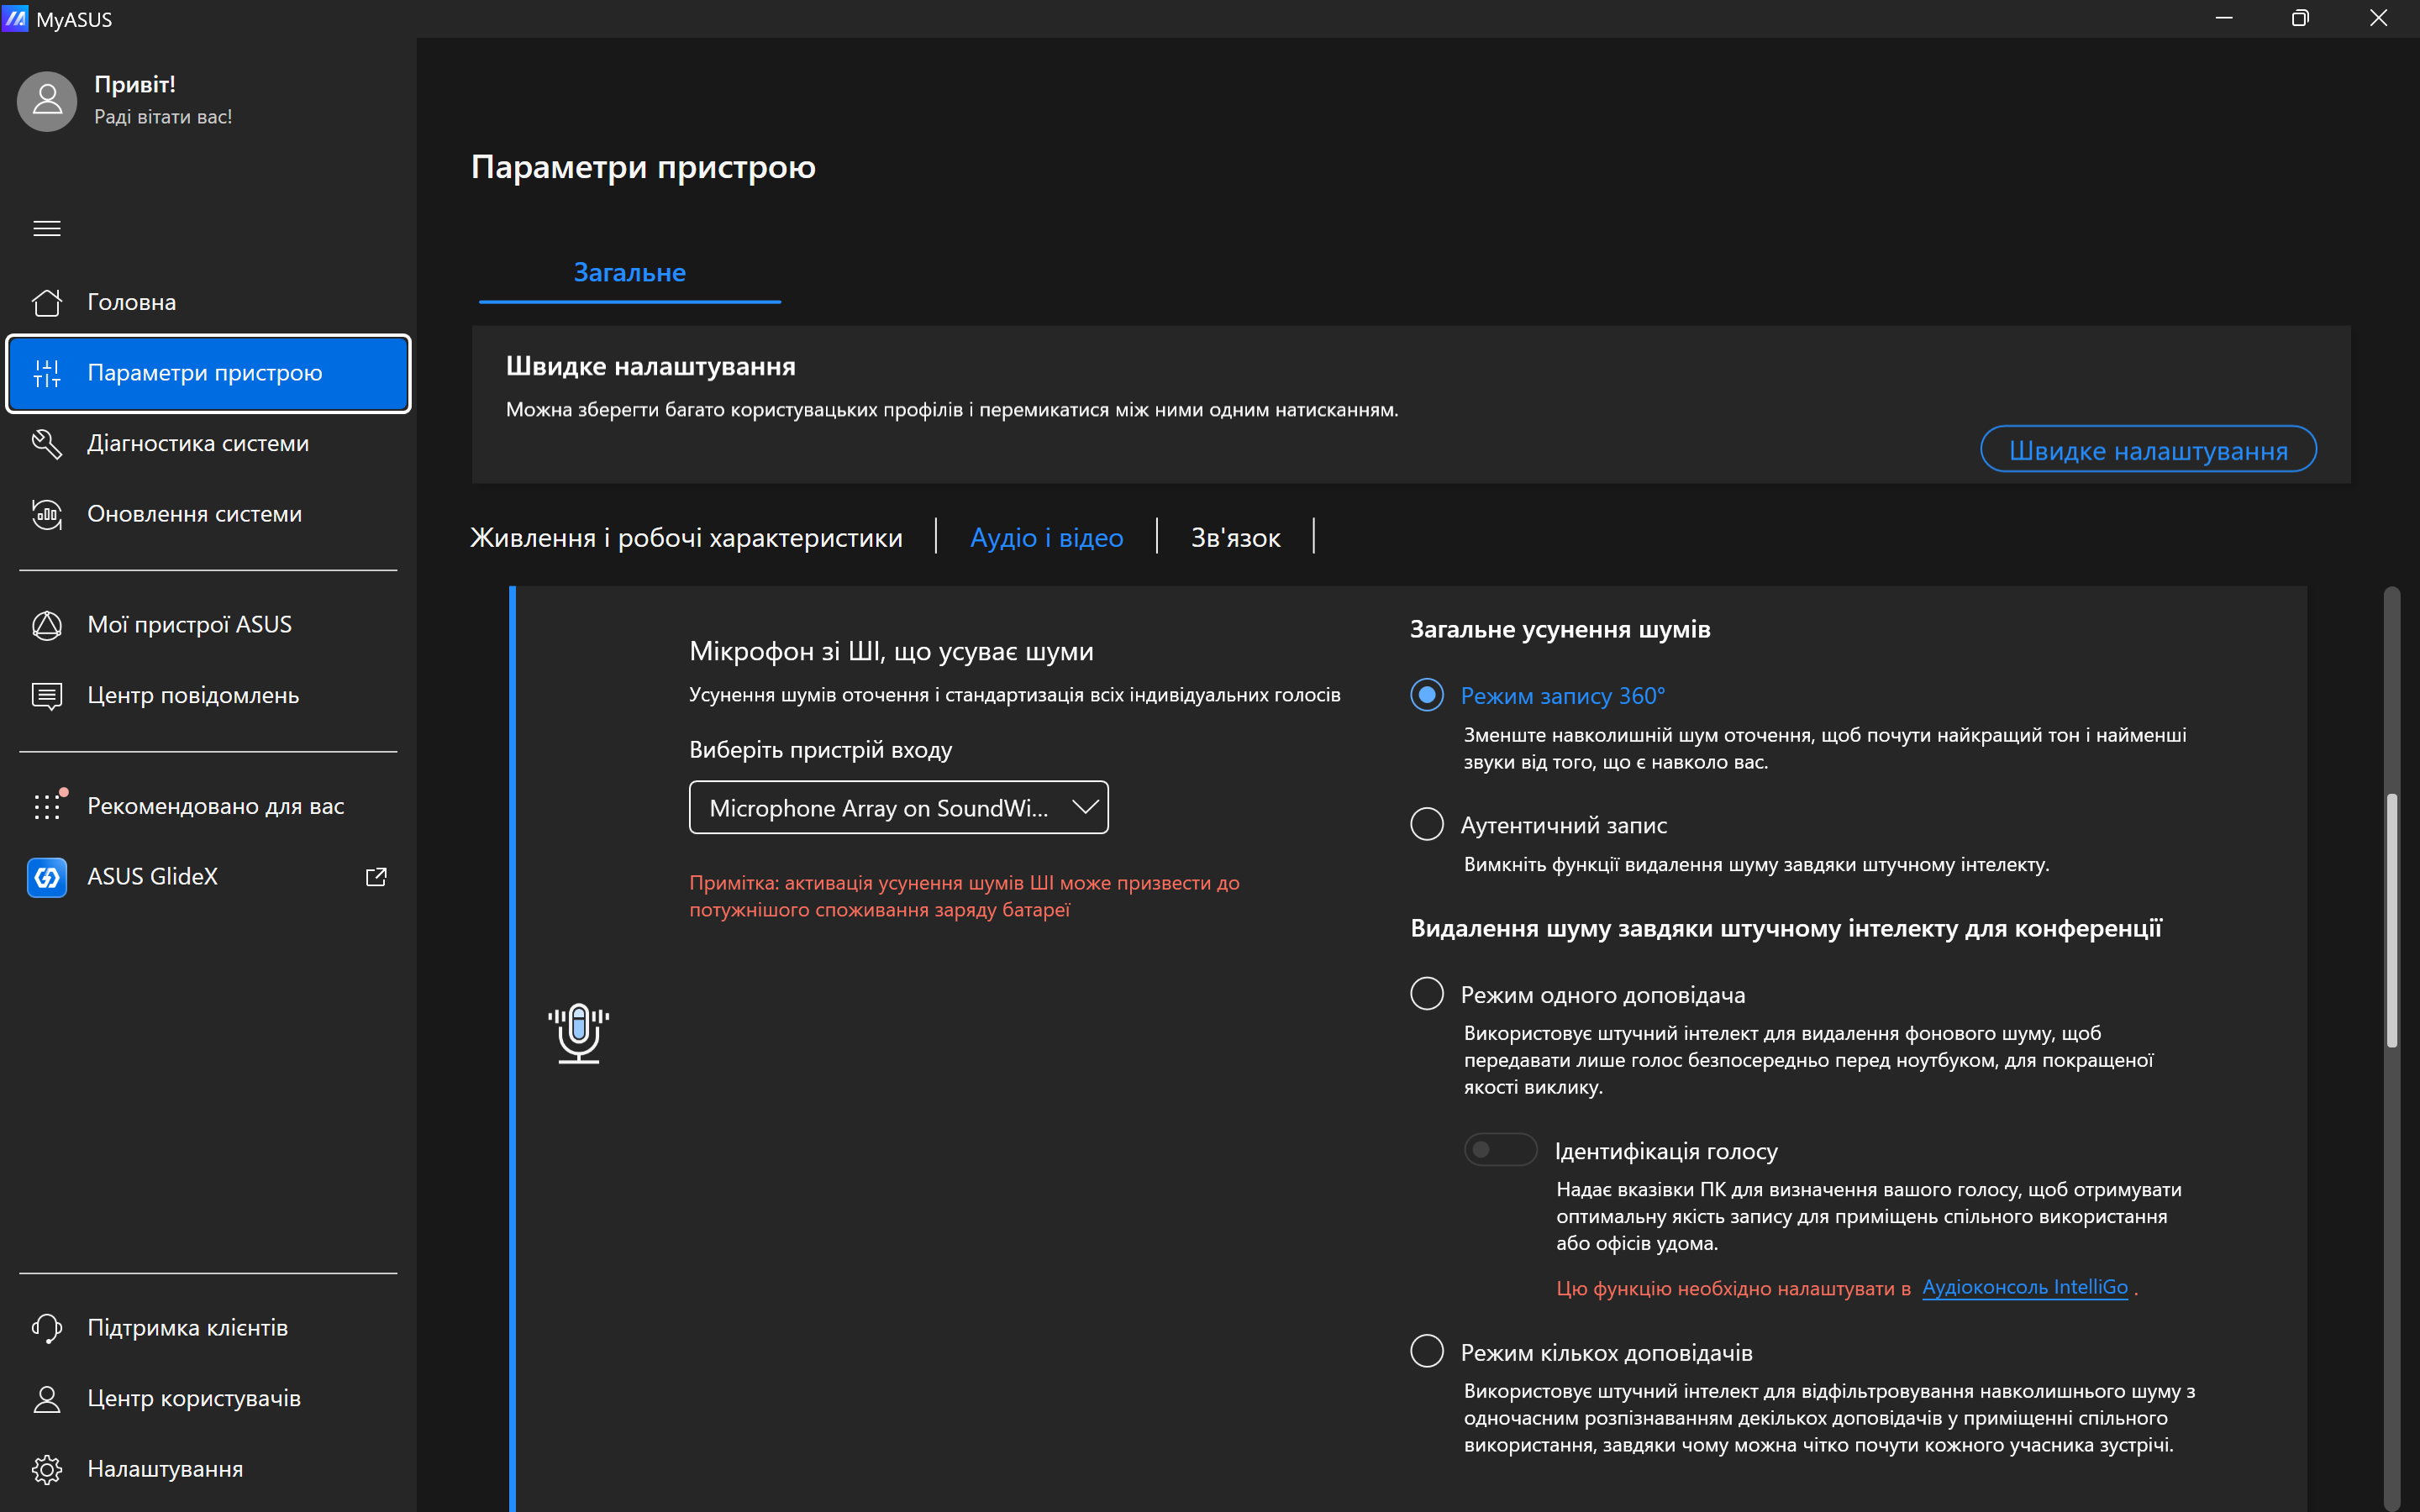
Task: Minimize the MyASUS window
Action: [x=2224, y=18]
